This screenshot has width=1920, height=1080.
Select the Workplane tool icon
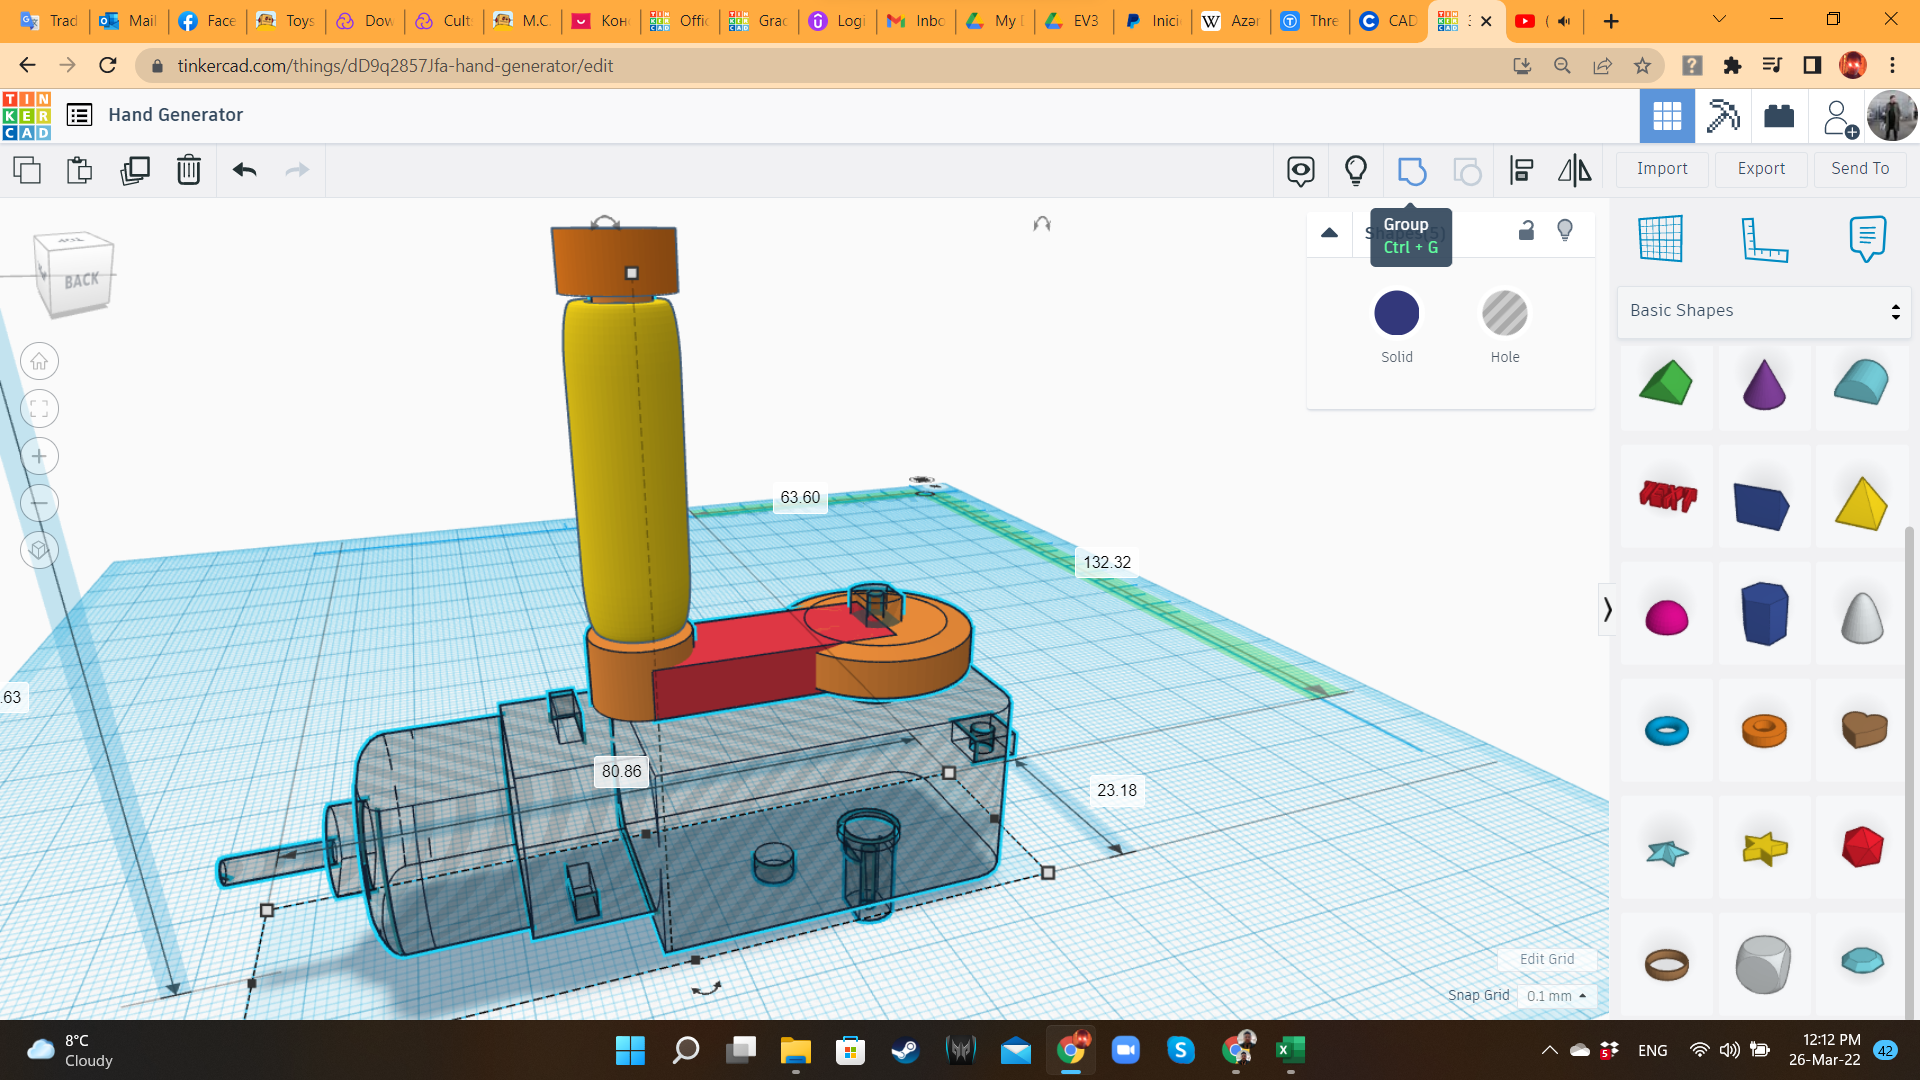pos(1661,239)
